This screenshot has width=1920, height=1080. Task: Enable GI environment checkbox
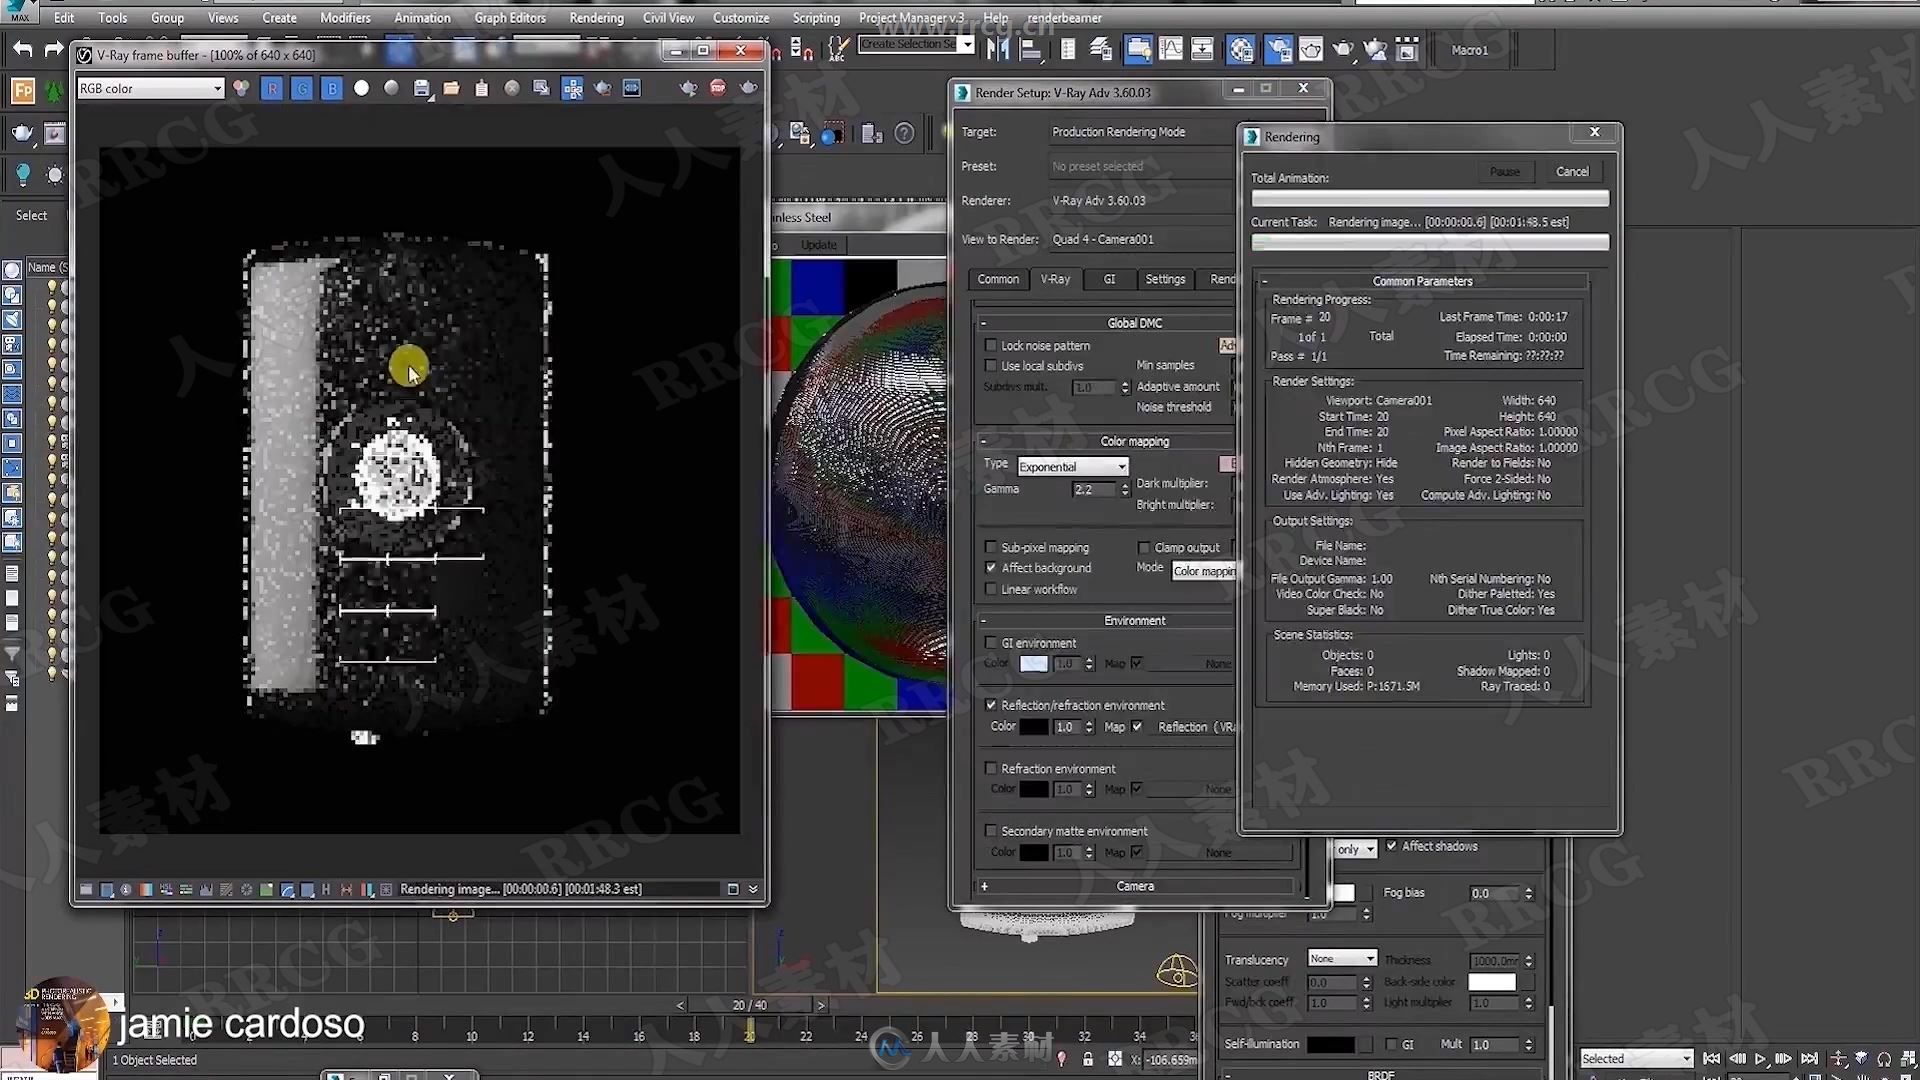click(x=991, y=643)
